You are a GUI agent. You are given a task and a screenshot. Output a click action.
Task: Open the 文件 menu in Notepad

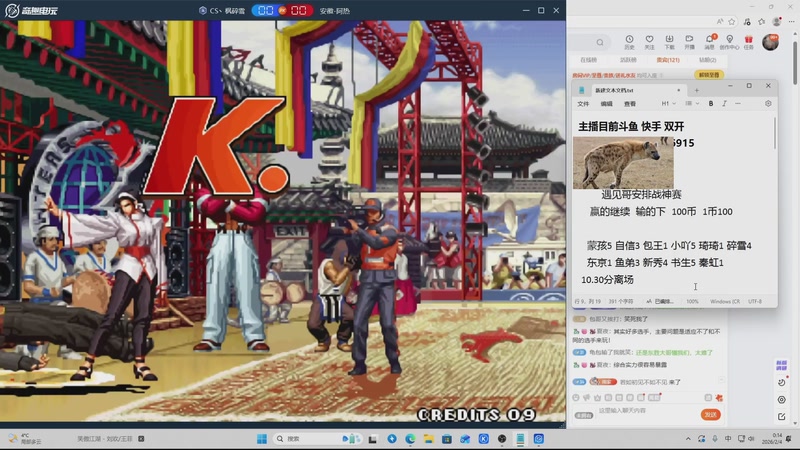coord(583,104)
